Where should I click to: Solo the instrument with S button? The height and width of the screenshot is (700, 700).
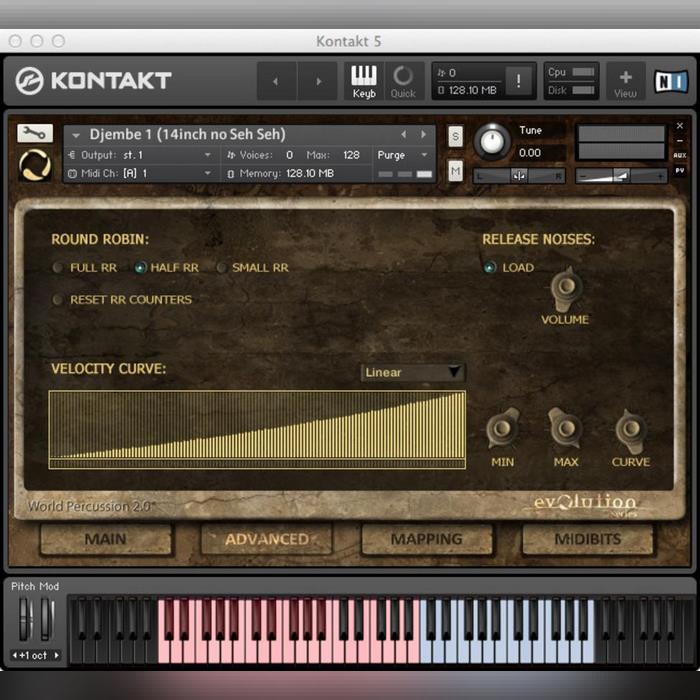[456, 136]
